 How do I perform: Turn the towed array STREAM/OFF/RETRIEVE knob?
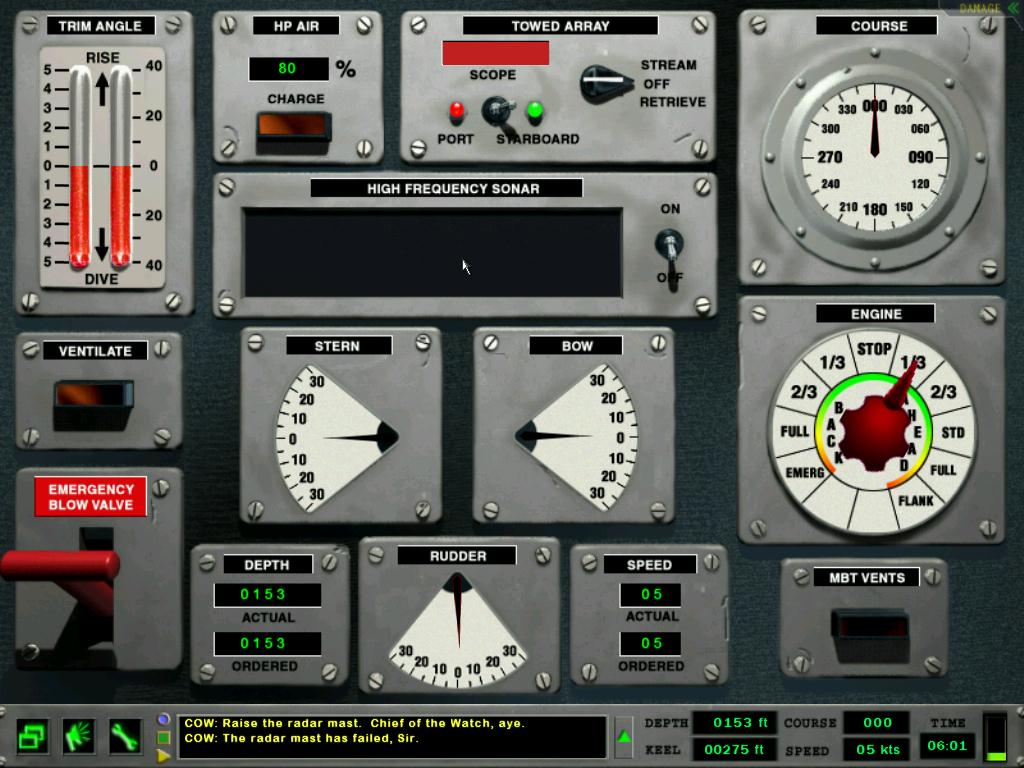click(x=606, y=84)
